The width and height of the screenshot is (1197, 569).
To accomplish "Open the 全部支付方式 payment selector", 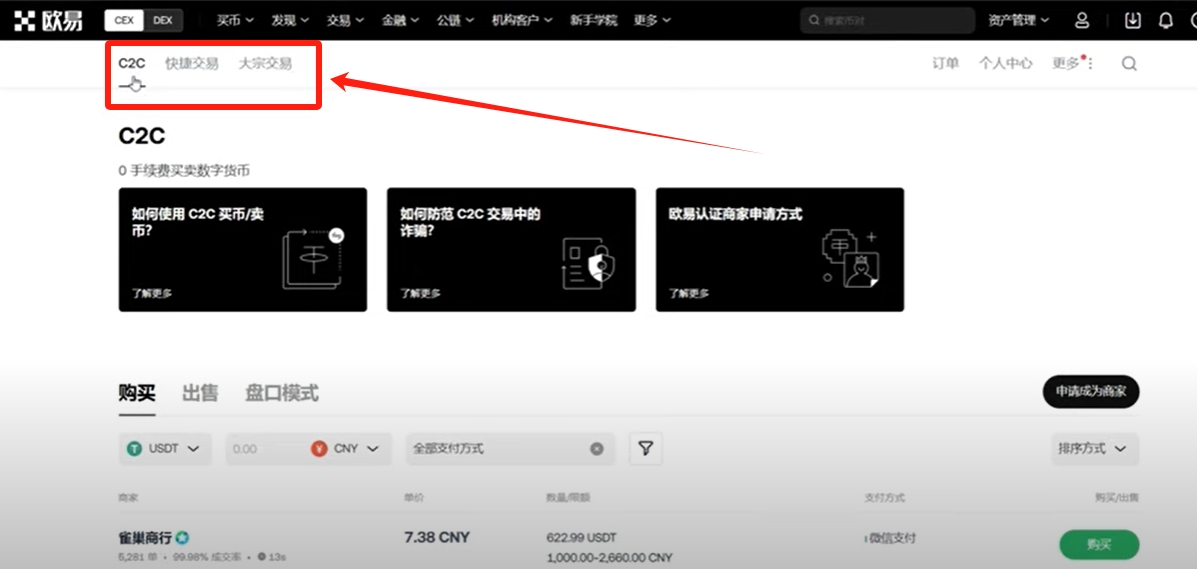I will [510, 449].
